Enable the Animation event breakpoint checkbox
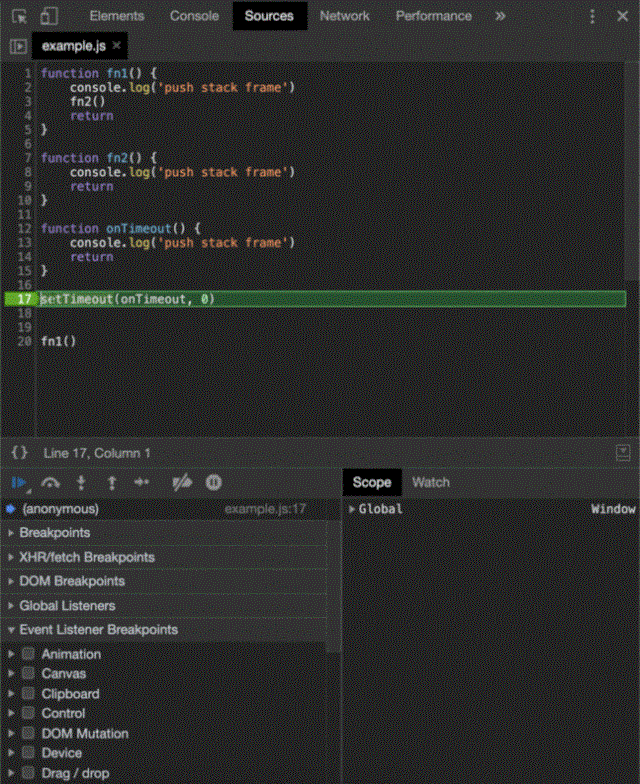This screenshot has width=640, height=784. 29,654
